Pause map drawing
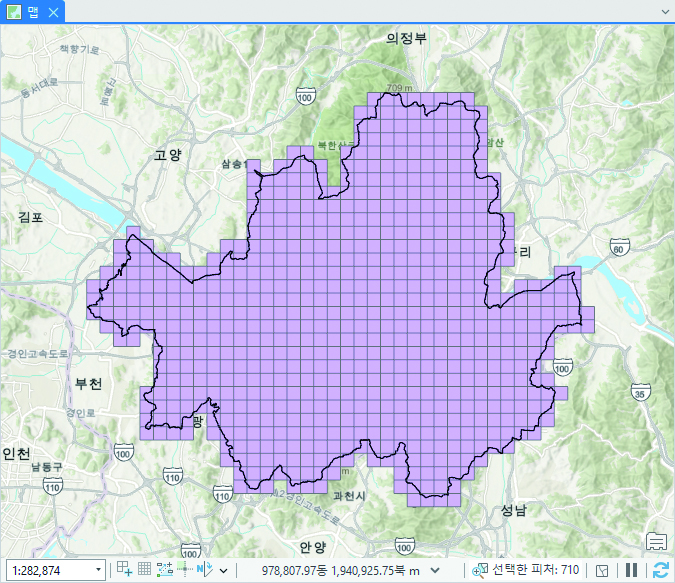Image resolution: width=675 pixels, height=583 pixels. (631, 570)
